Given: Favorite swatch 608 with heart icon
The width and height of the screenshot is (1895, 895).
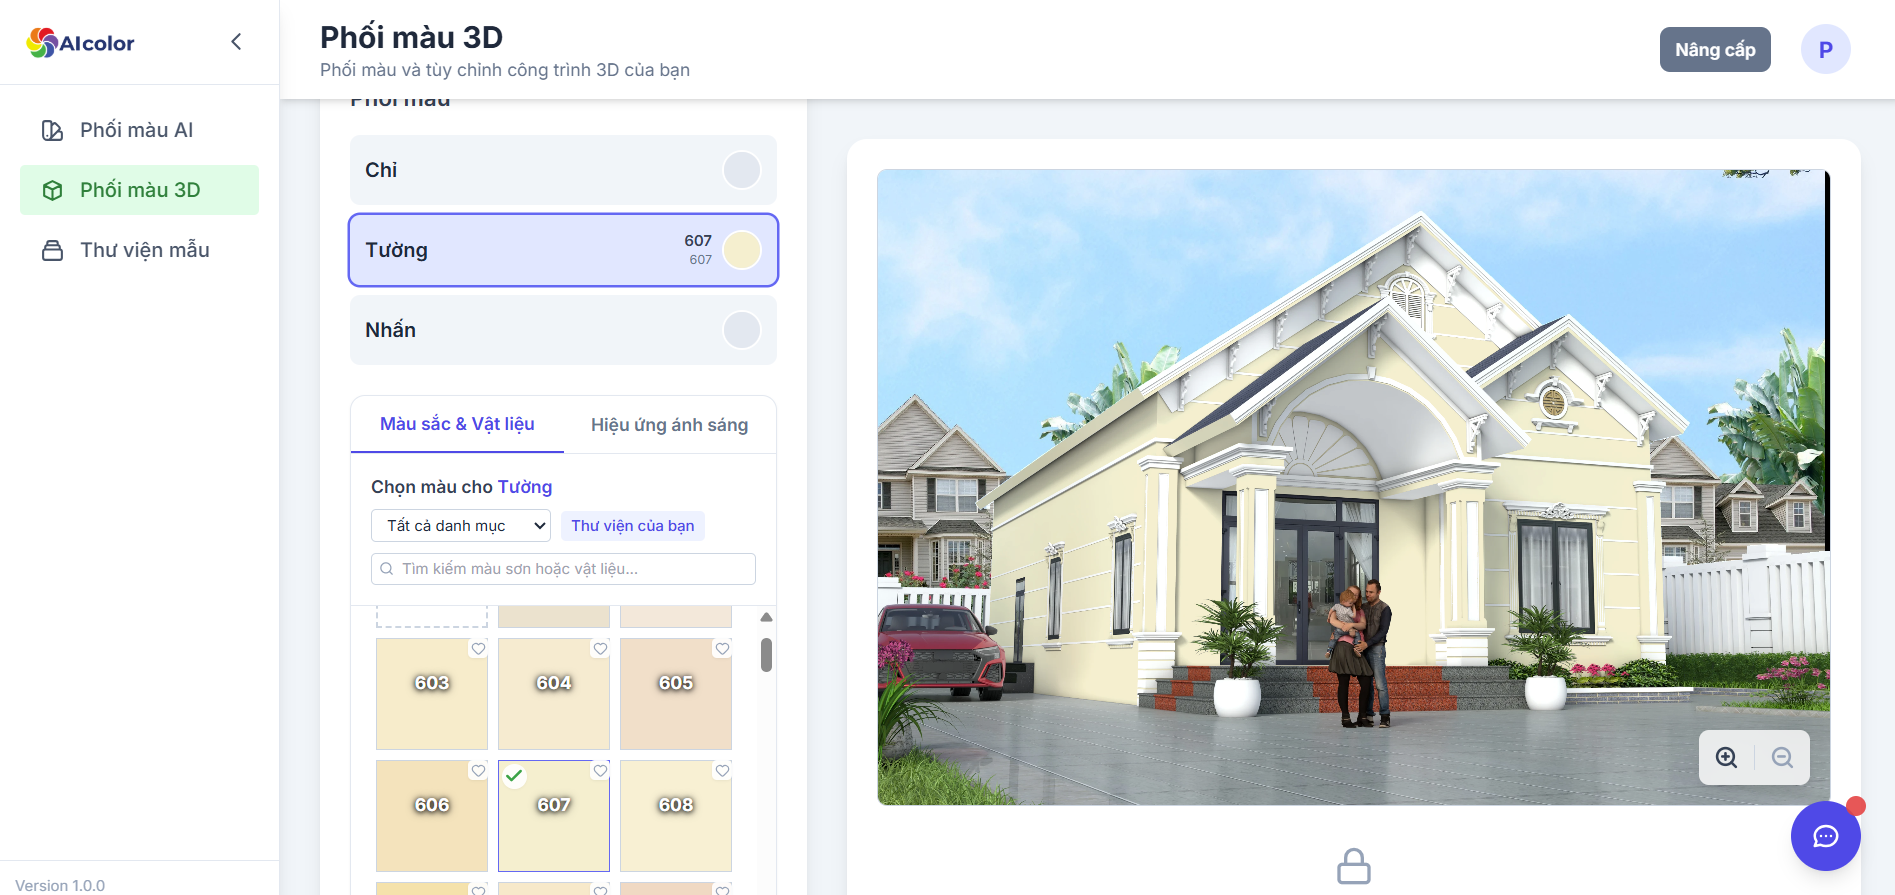Looking at the screenshot, I should [x=722, y=771].
